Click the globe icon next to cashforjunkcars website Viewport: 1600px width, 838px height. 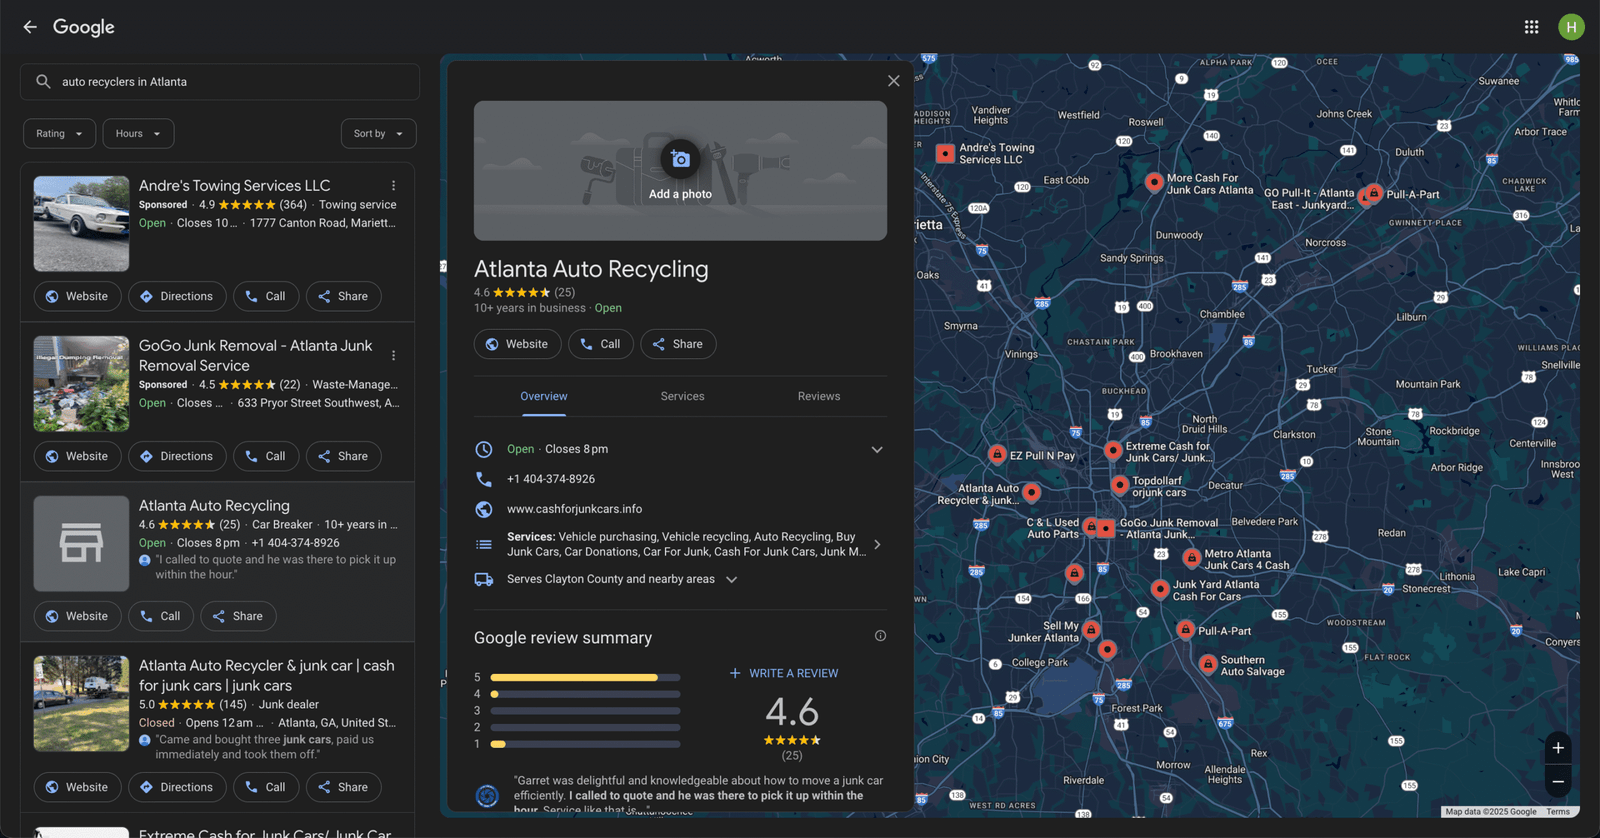484,509
